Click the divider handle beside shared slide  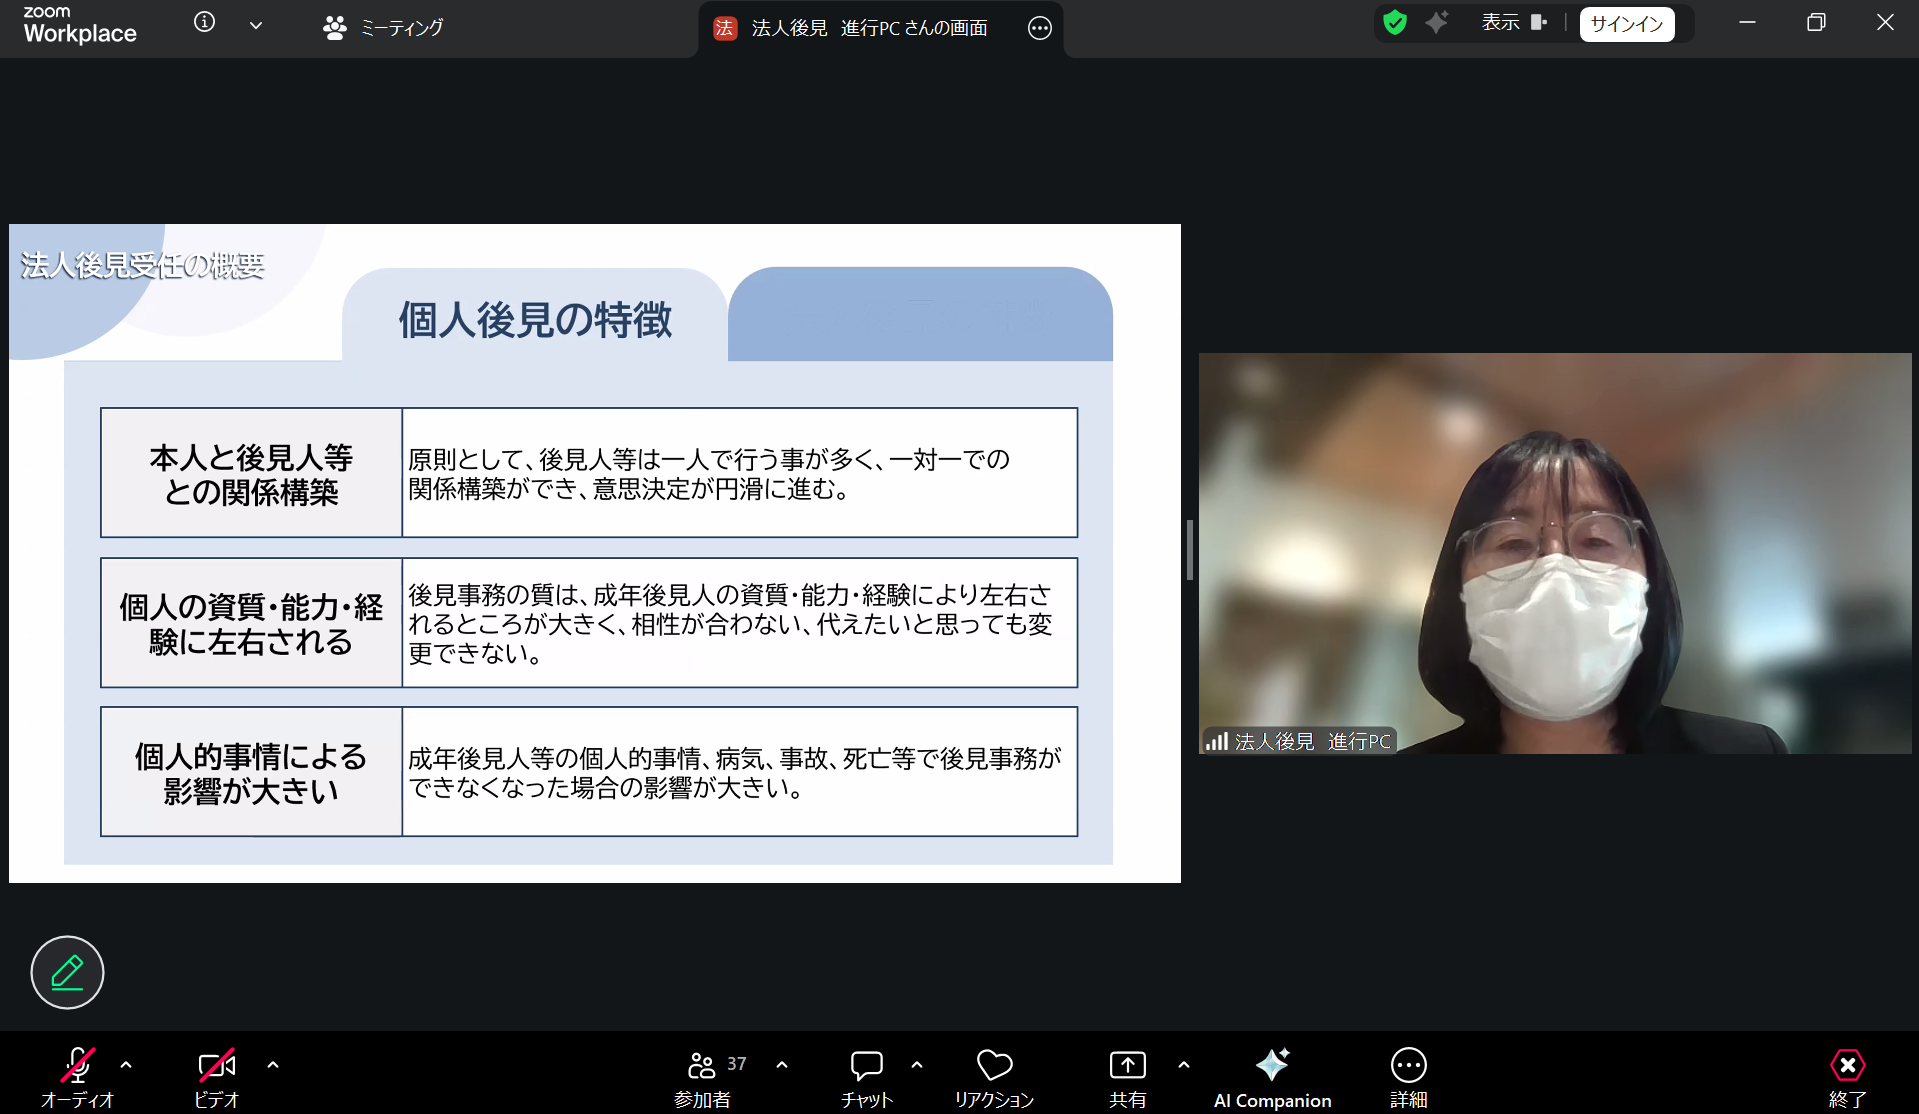pyautogui.click(x=1189, y=550)
